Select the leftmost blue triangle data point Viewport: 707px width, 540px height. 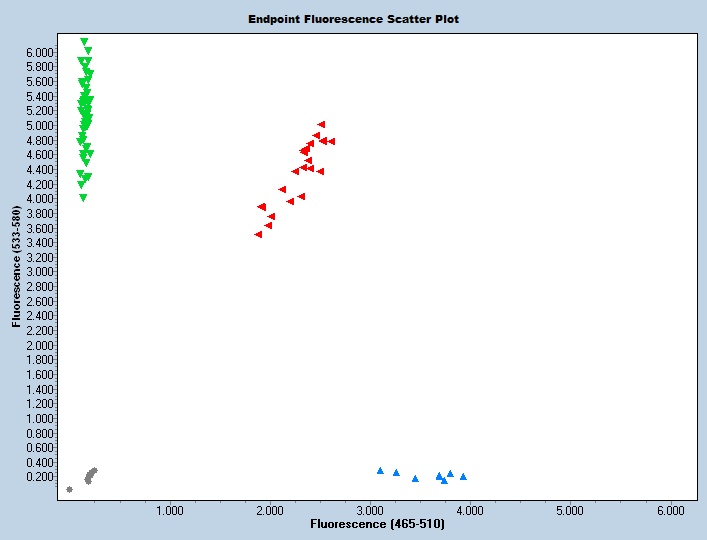(x=380, y=470)
